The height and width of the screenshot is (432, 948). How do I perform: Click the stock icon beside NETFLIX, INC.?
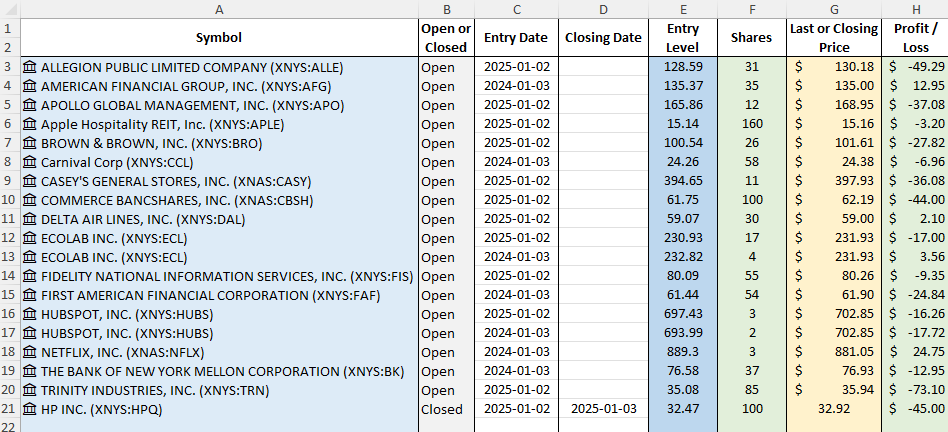[x=29, y=353]
